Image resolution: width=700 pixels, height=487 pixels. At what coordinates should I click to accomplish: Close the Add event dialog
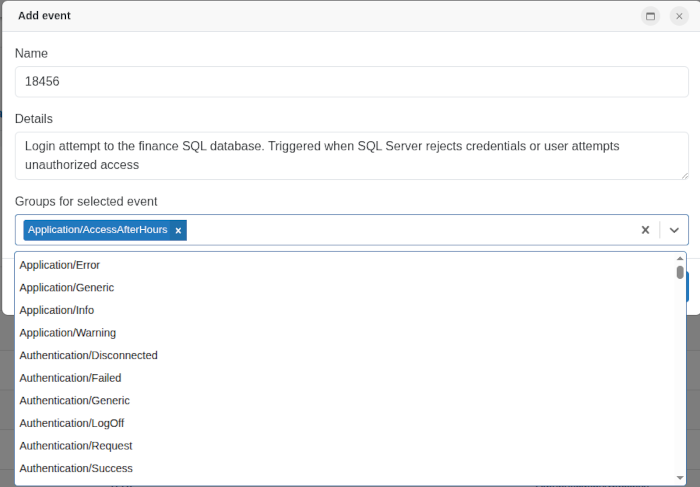point(679,16)
